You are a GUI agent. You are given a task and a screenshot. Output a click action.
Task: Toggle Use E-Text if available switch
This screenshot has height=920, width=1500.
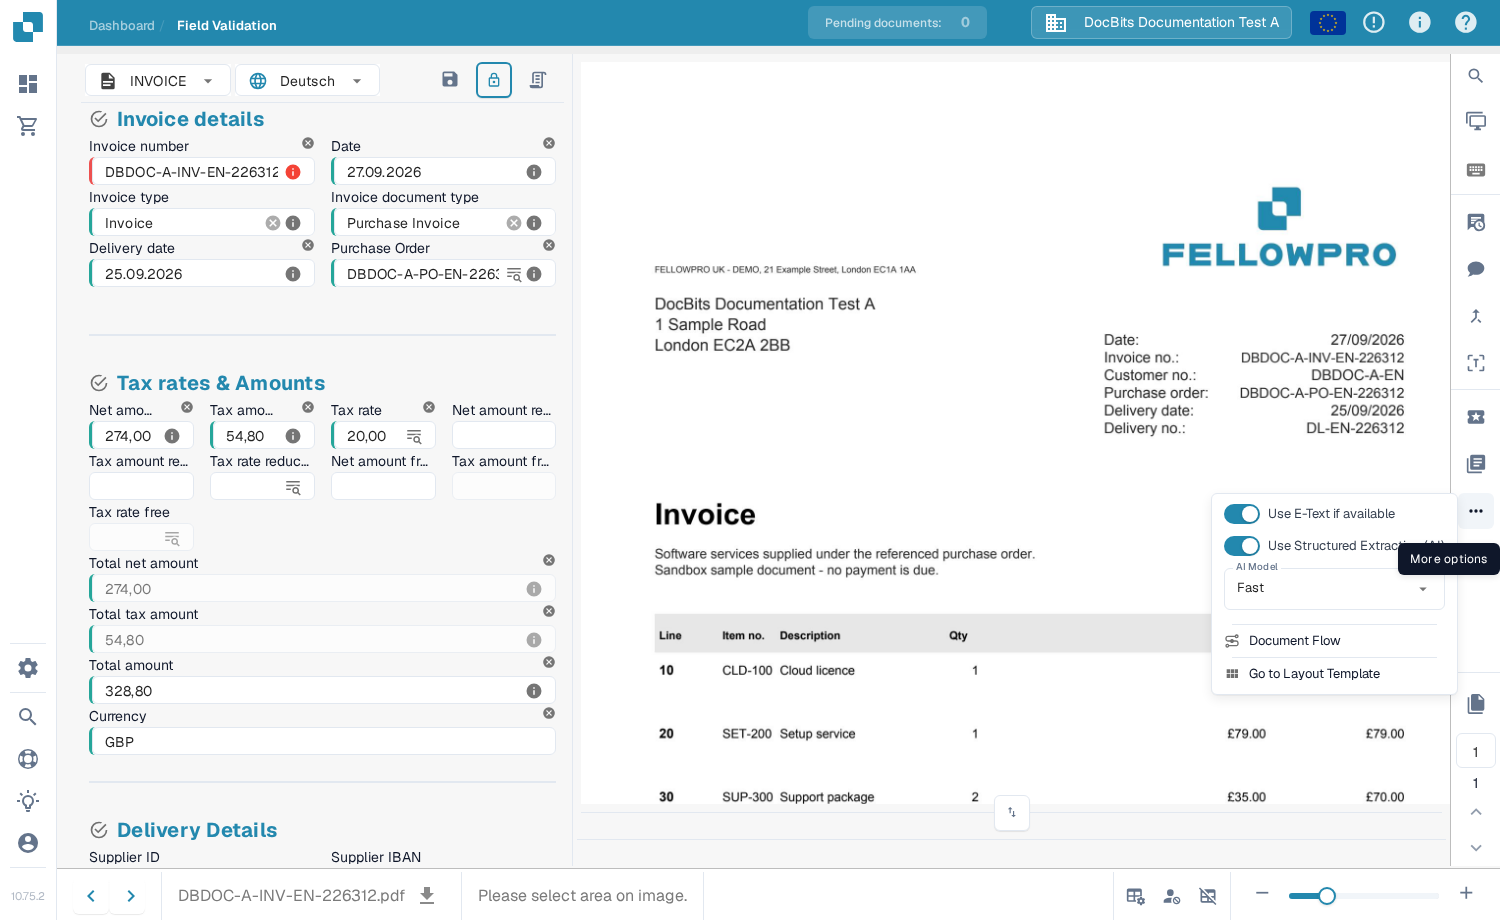point(1242,514)
